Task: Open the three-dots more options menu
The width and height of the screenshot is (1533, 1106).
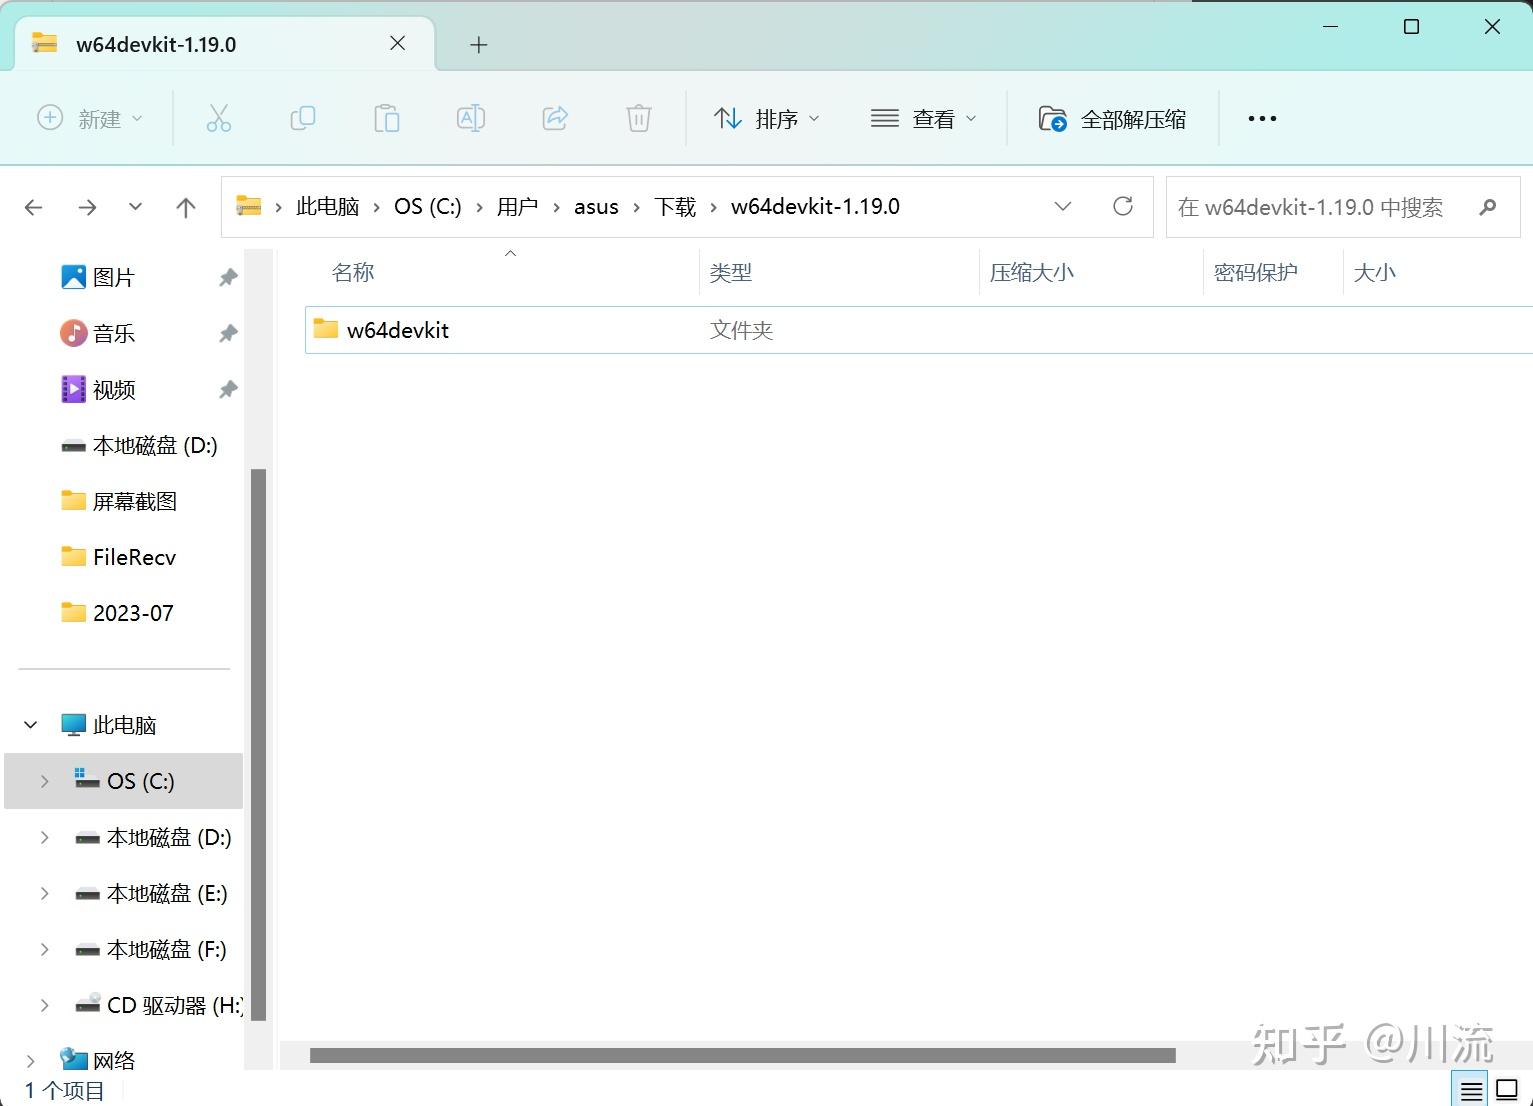Action: (x=1262, y=119)
